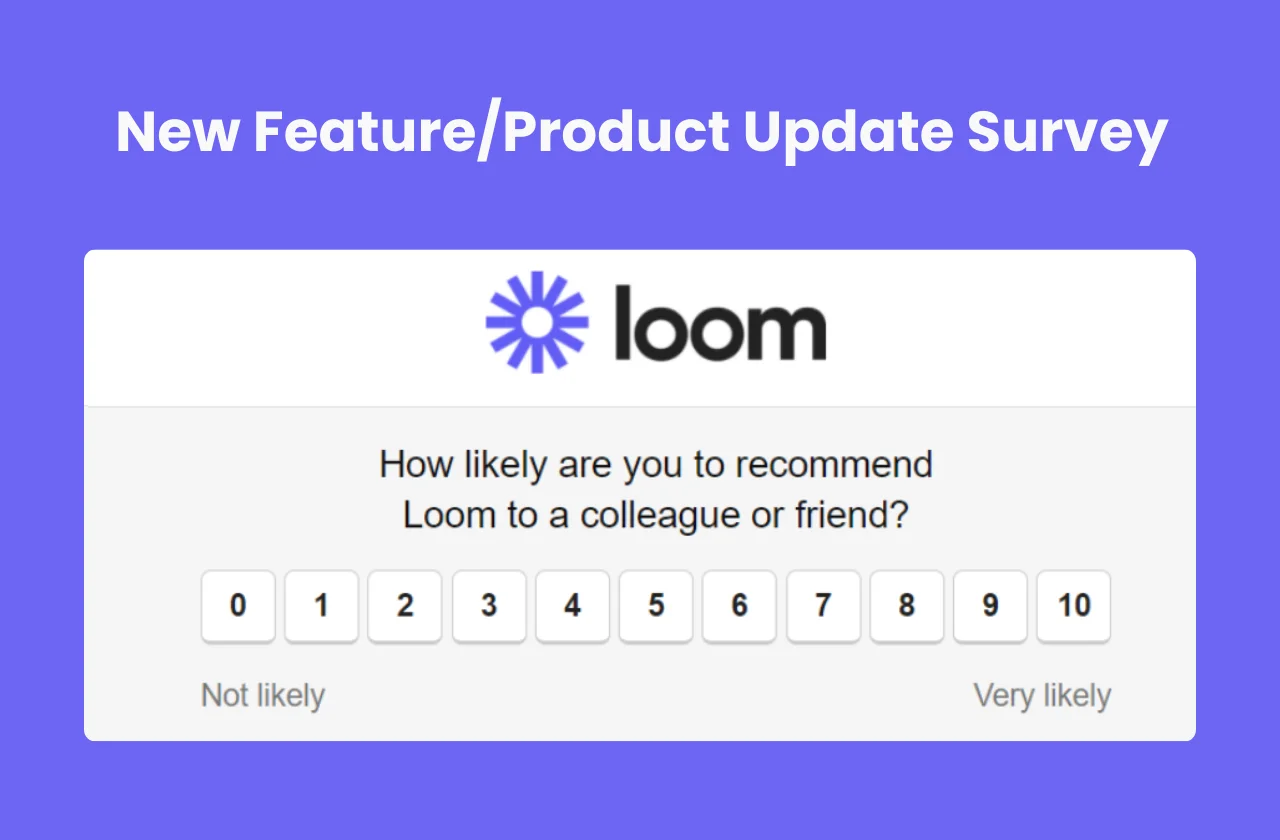
Task: Click the word "Update" in the title
Action: [x=850, y=132]
